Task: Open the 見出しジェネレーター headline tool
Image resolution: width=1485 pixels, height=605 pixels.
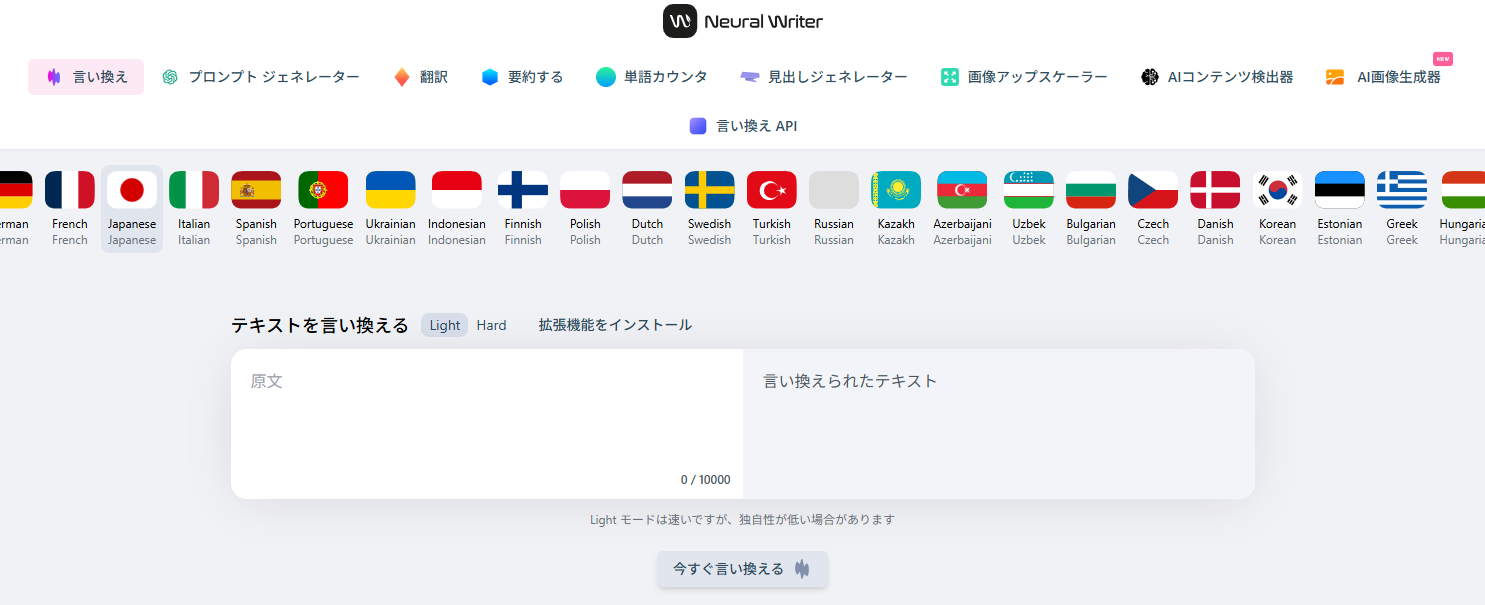Action: point(824,77)
